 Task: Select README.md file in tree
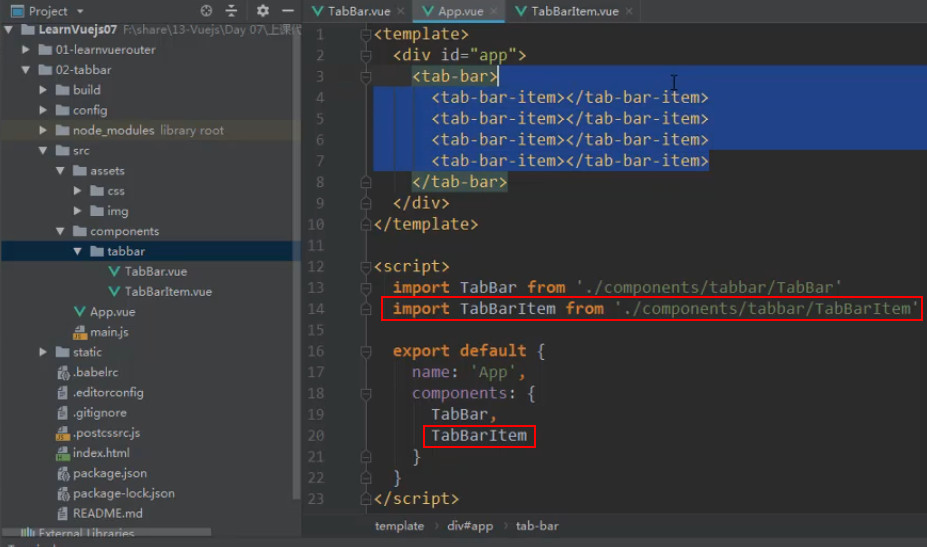pyautogui.click(x=108, y=513)
